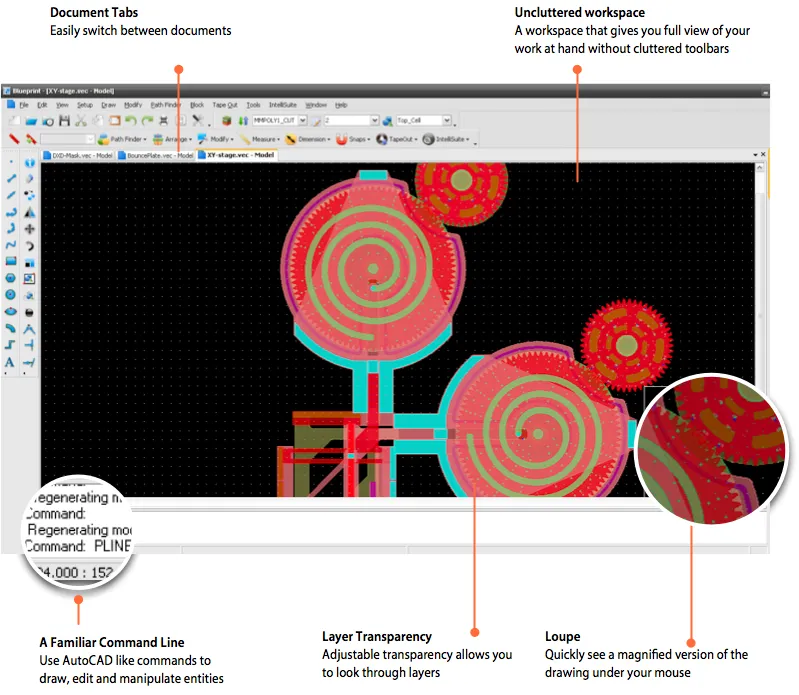Select the Rotate tool curved arrow icon
799x695 pixels.
click(30, 246)
